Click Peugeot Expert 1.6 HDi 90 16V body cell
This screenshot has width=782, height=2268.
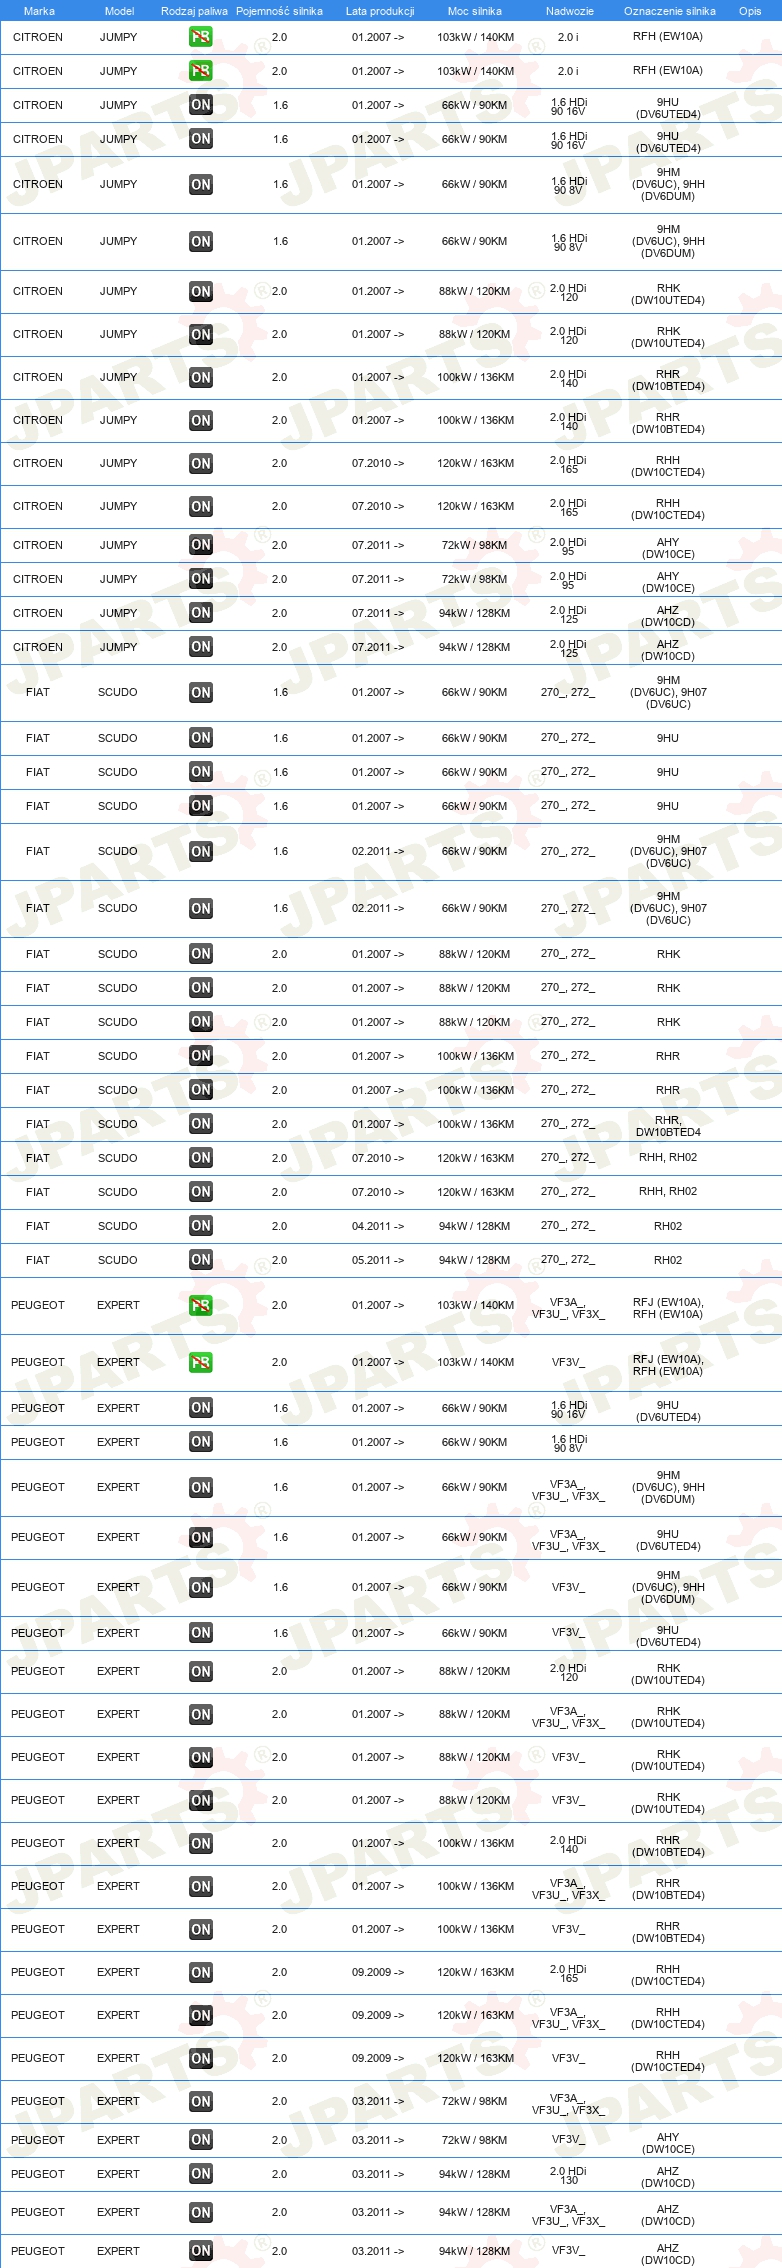568,1409
